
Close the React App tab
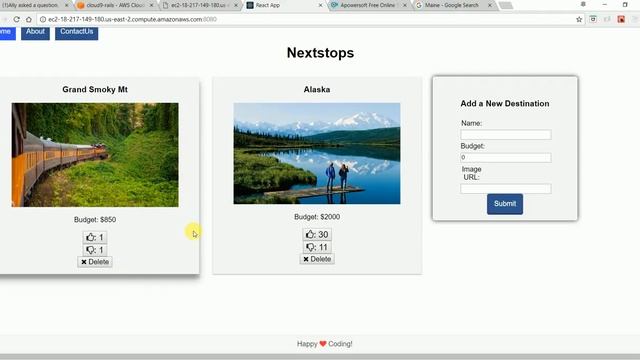pos(320,5)
